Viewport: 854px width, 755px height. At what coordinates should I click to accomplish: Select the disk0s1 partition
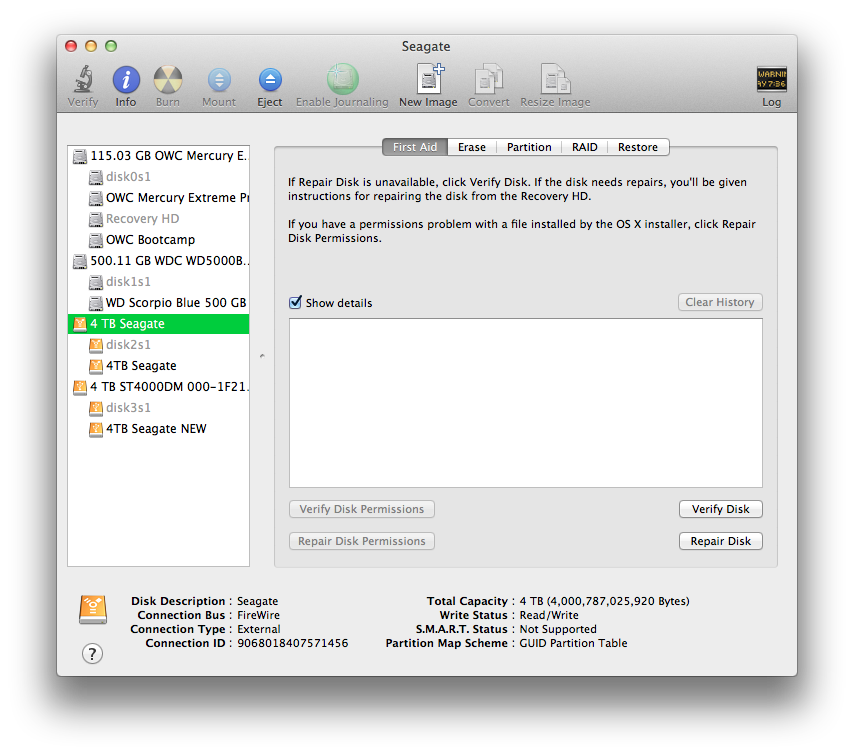point(158,177)
